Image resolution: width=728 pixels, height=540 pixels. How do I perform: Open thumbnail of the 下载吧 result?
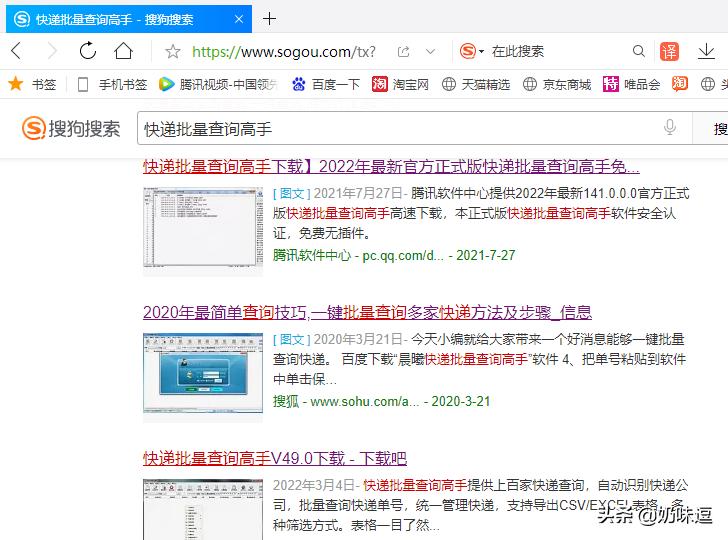[203, 509]
